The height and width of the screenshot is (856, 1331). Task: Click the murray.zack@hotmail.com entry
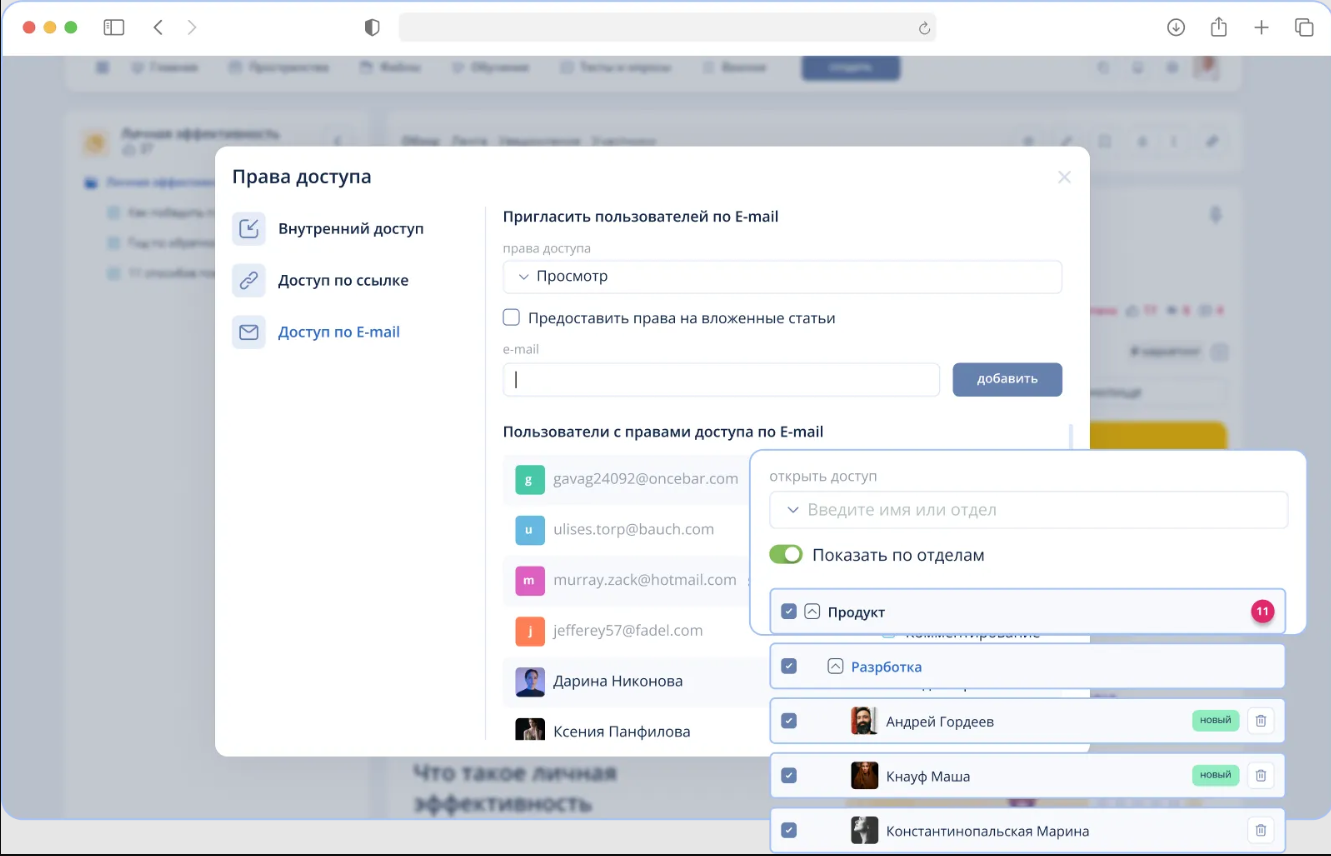[644, 580]
